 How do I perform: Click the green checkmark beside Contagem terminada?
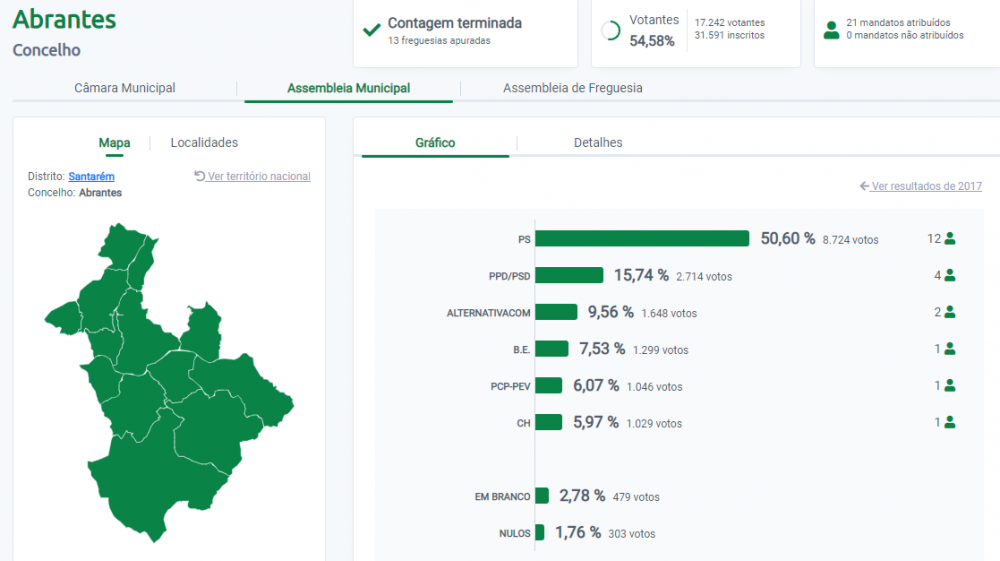pyautogui.click(x=371, y=30)
